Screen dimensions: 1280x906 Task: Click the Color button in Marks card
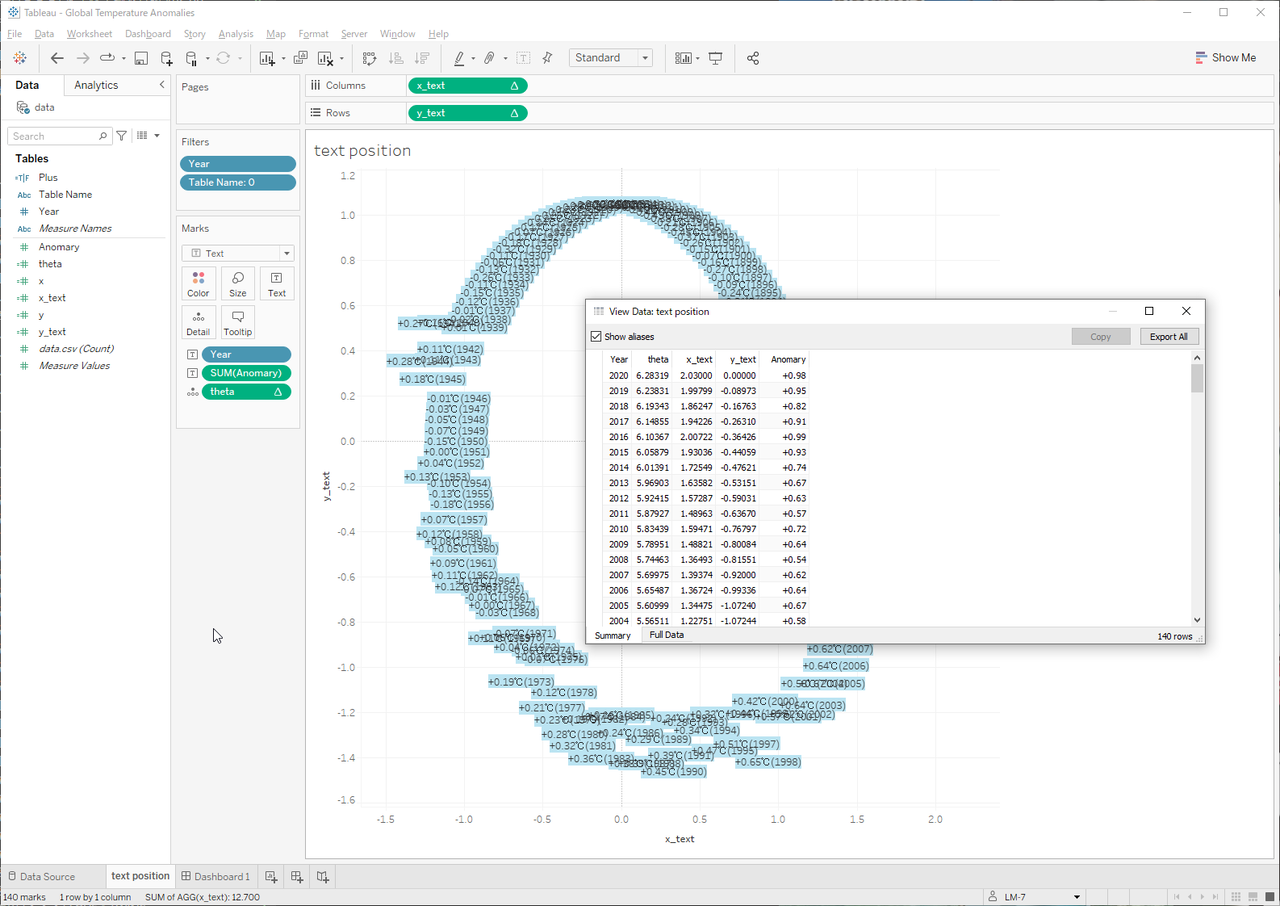198,284
